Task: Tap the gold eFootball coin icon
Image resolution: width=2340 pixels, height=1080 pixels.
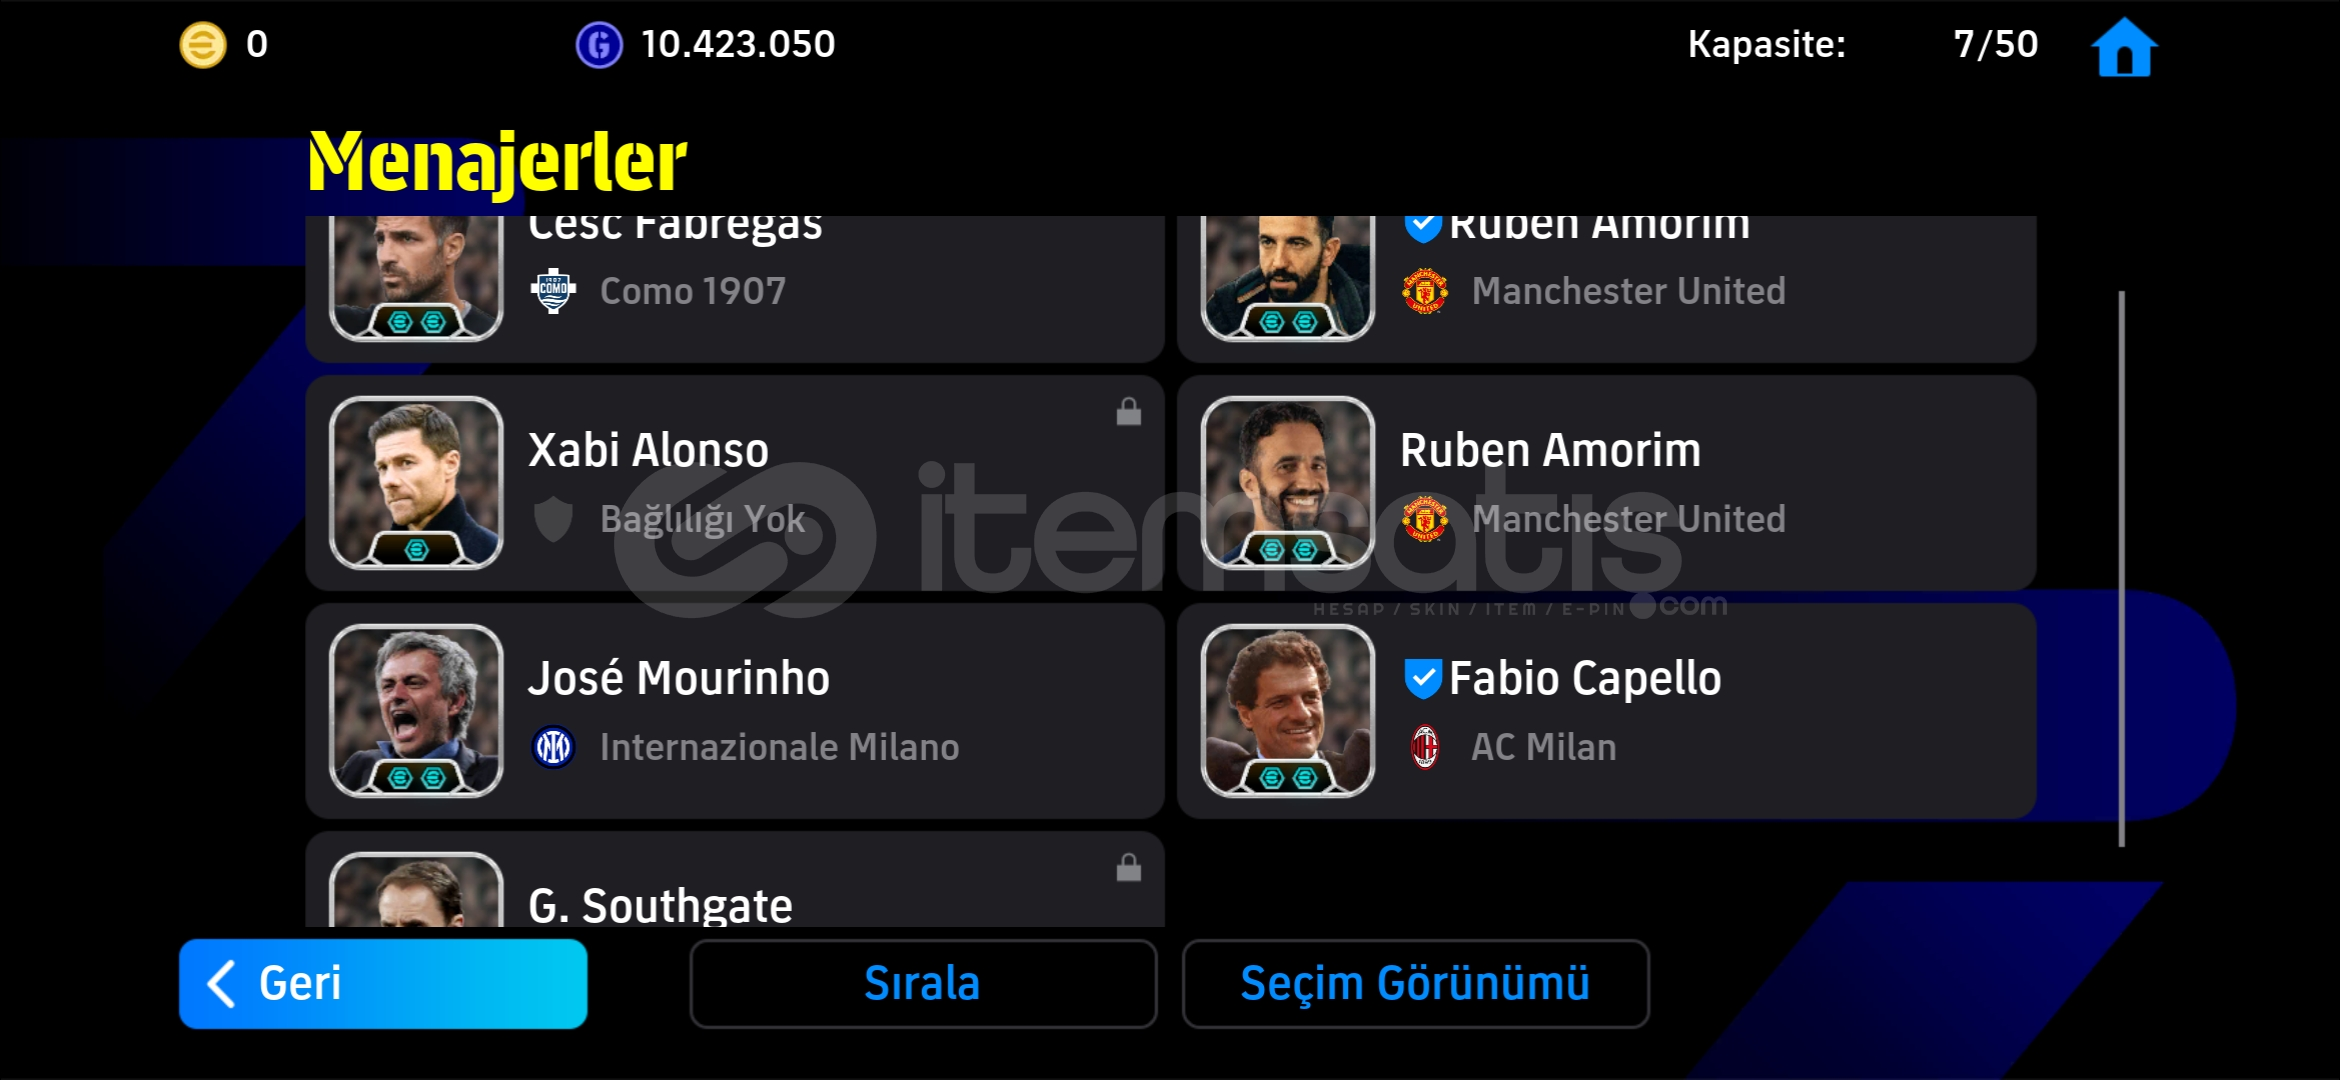Action: click(x=202, y=45)
